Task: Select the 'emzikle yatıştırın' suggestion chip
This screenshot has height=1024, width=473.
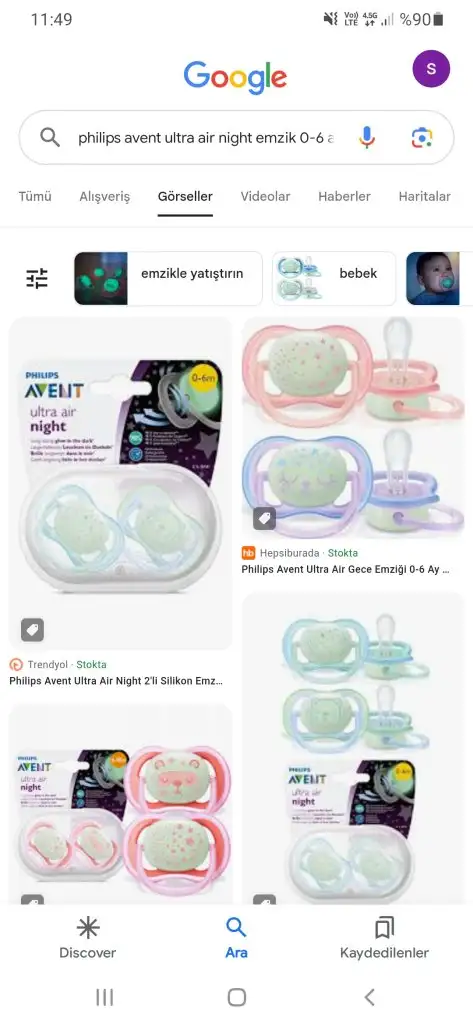Action: (x=168, y=278)
